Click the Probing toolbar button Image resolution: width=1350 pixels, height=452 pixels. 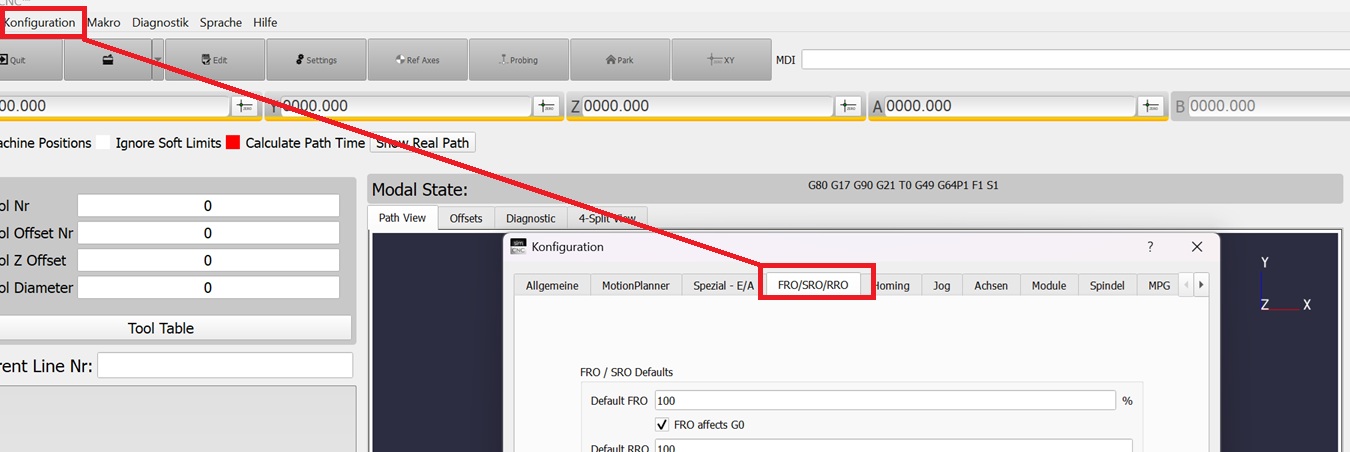(x=518, y=60)
